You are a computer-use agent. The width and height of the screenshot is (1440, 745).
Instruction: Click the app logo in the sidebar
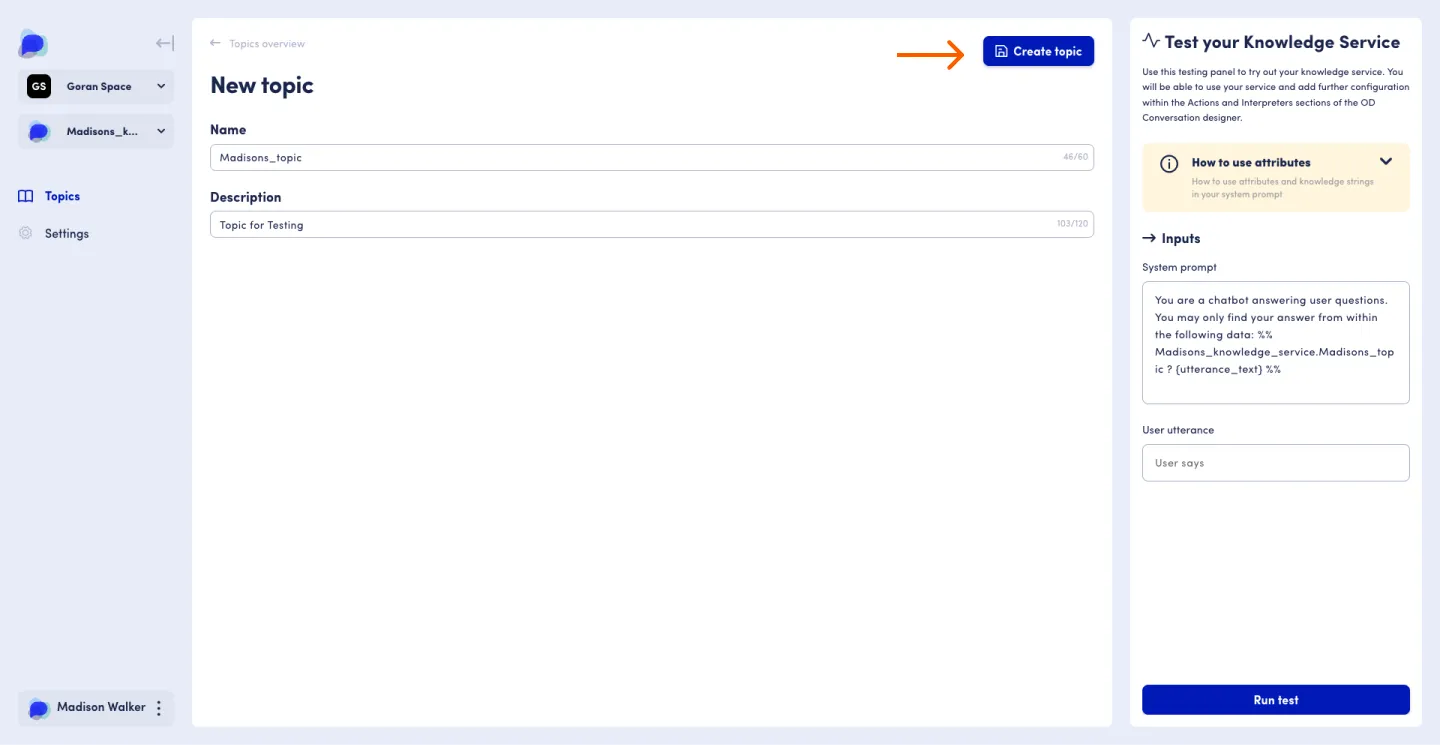tap(33, 44)
